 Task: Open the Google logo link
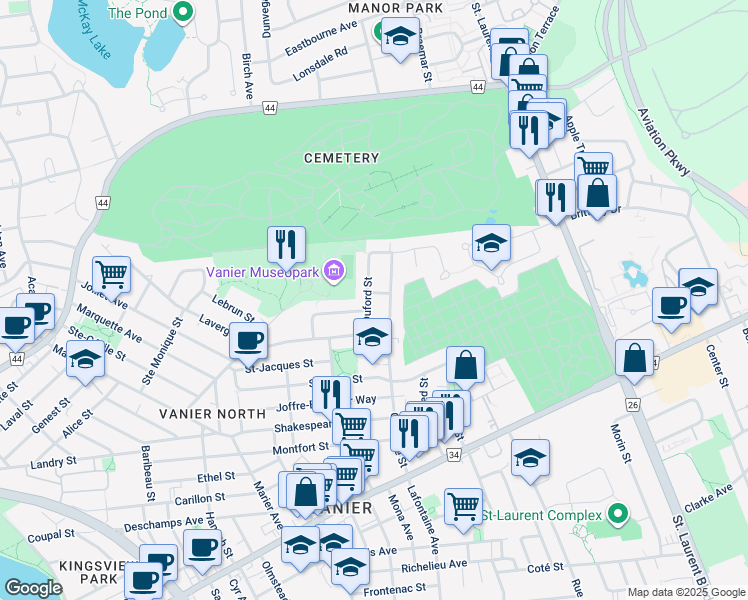(x=33, y=588)
